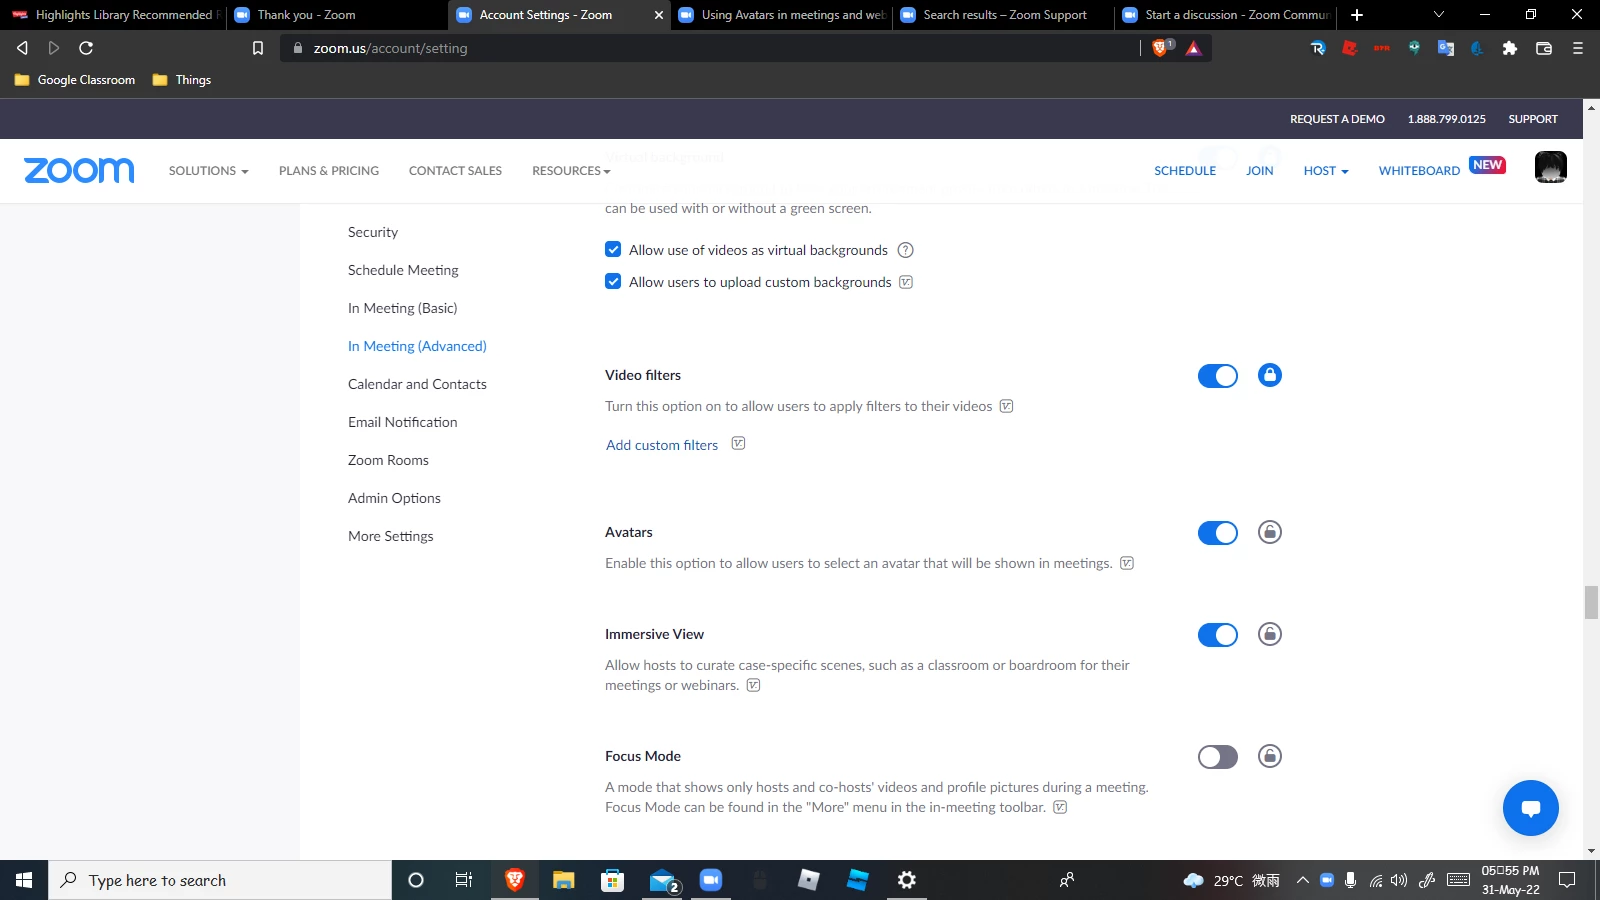
Task: Select Security in settings sidebar
Action: [x=373, y=232]
